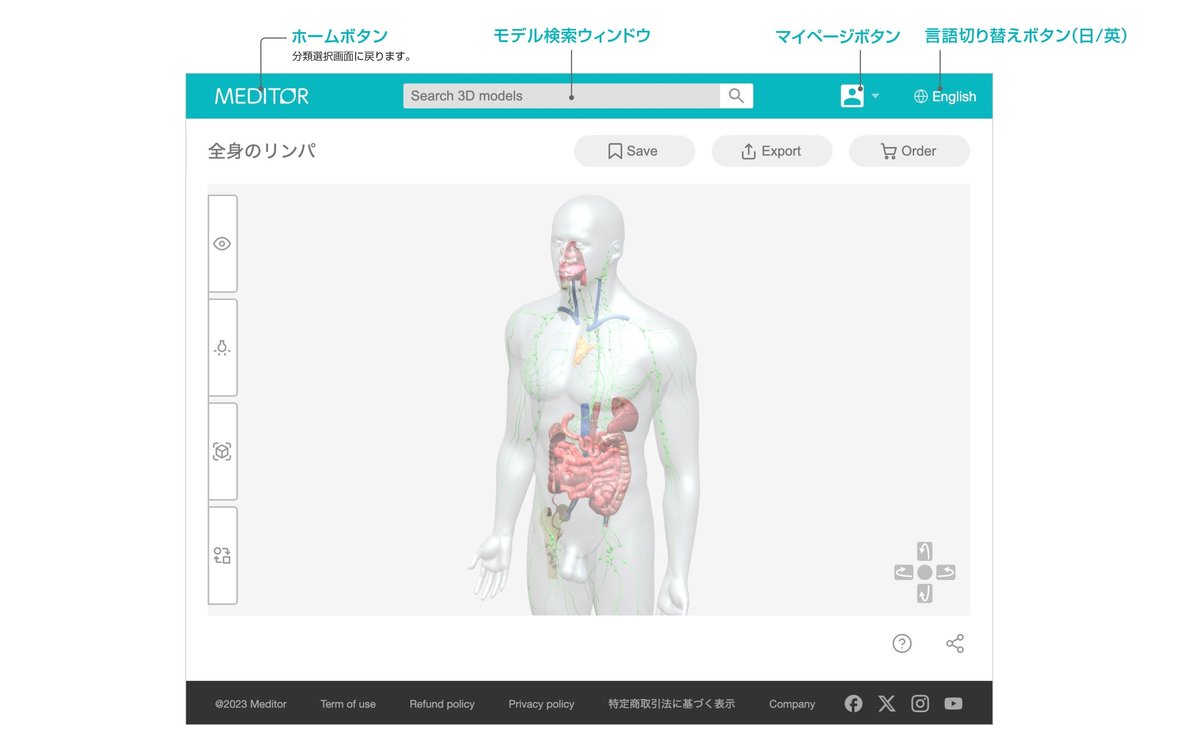Image resolution: width=1200 pixels, height=753 pixels.
Task: Open the MEDITOR home logo
Action: pos(260,96)
